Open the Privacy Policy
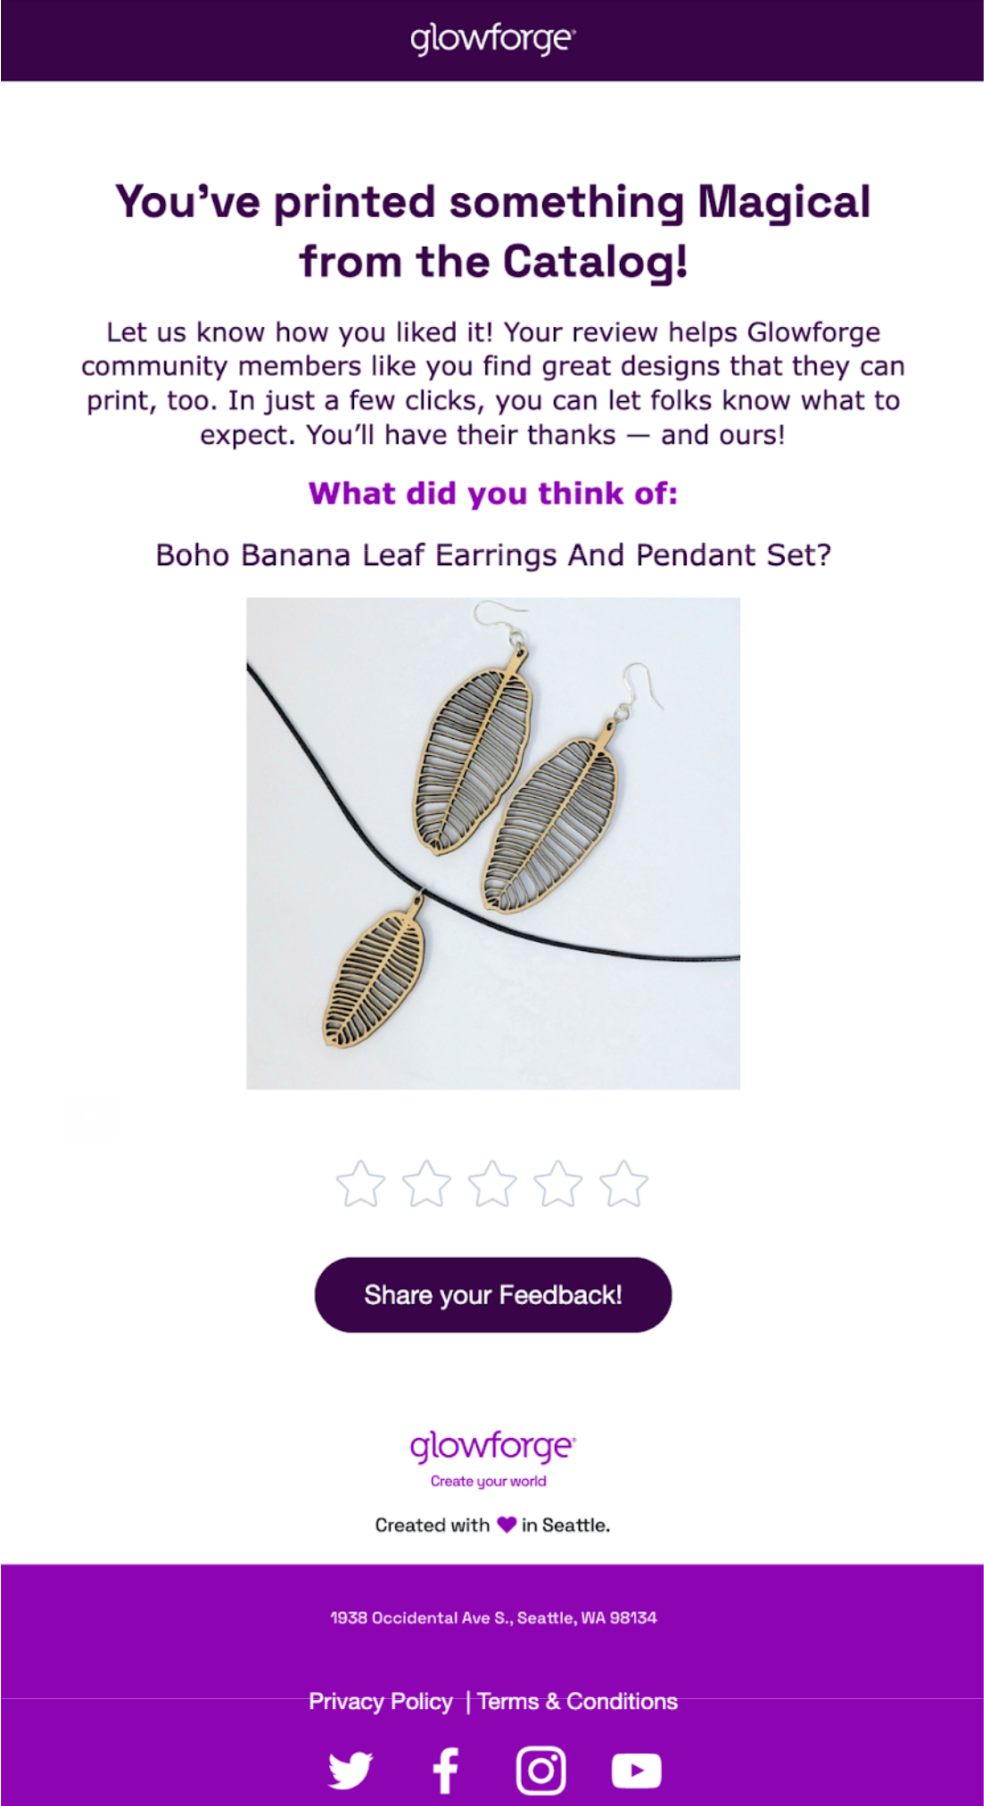This screenshot has width=984, height=1806. point(381,1701)
